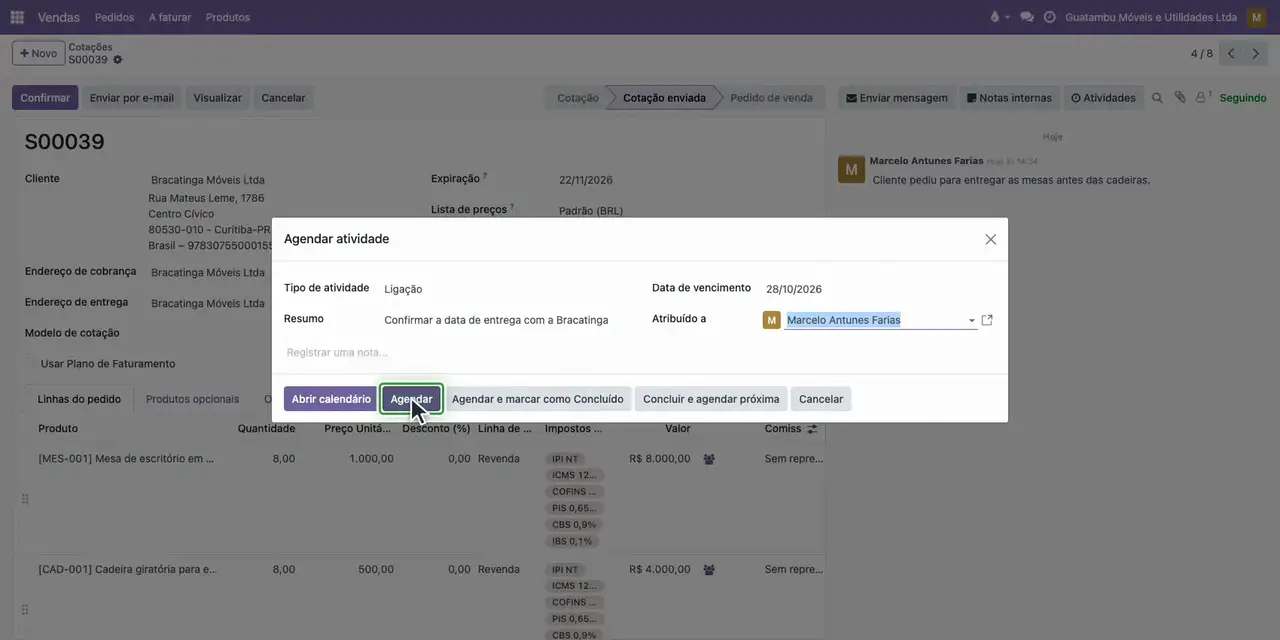Click the Enviar por e-mail button
The height and width of the screenshot is (640, 1280).
(x=132, y=98)
